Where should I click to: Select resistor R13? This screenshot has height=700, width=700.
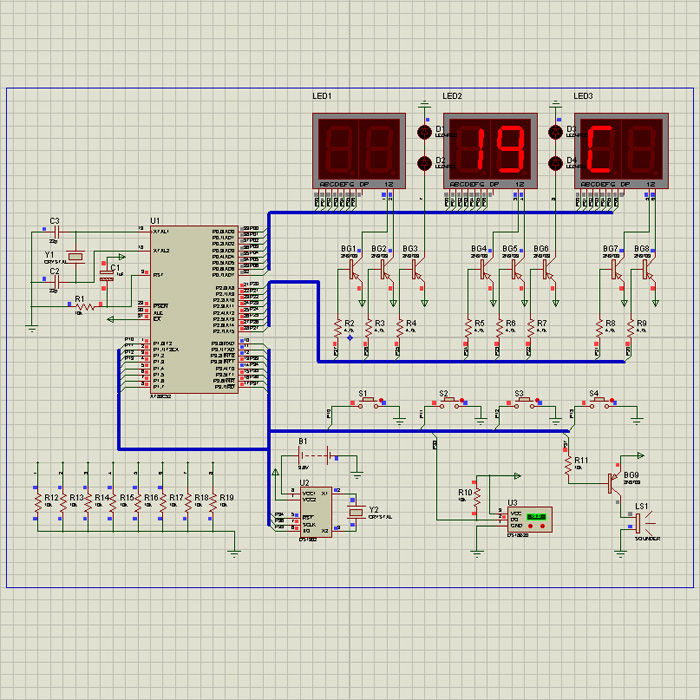63,503
